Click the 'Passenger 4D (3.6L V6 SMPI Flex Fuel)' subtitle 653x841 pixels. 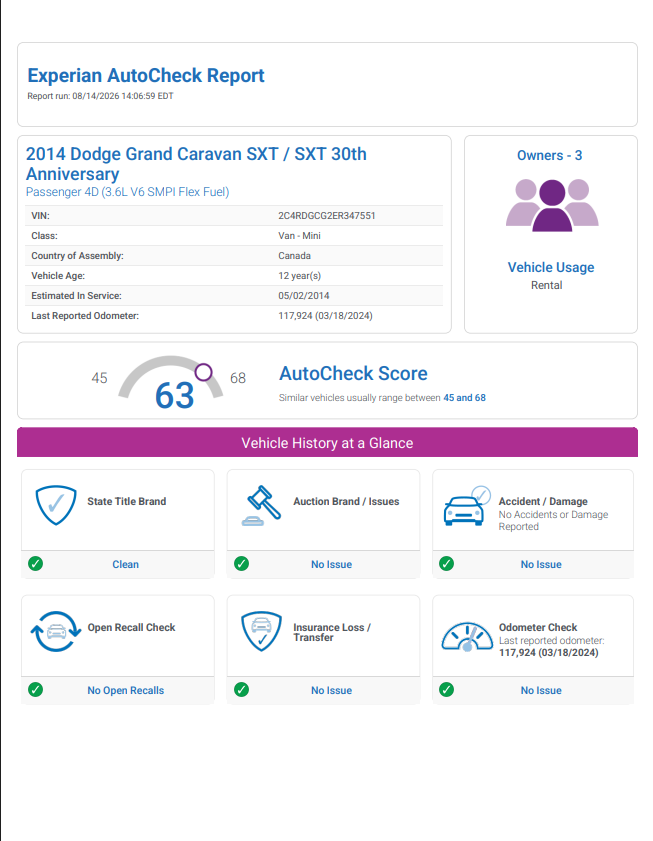click(128, 192)
